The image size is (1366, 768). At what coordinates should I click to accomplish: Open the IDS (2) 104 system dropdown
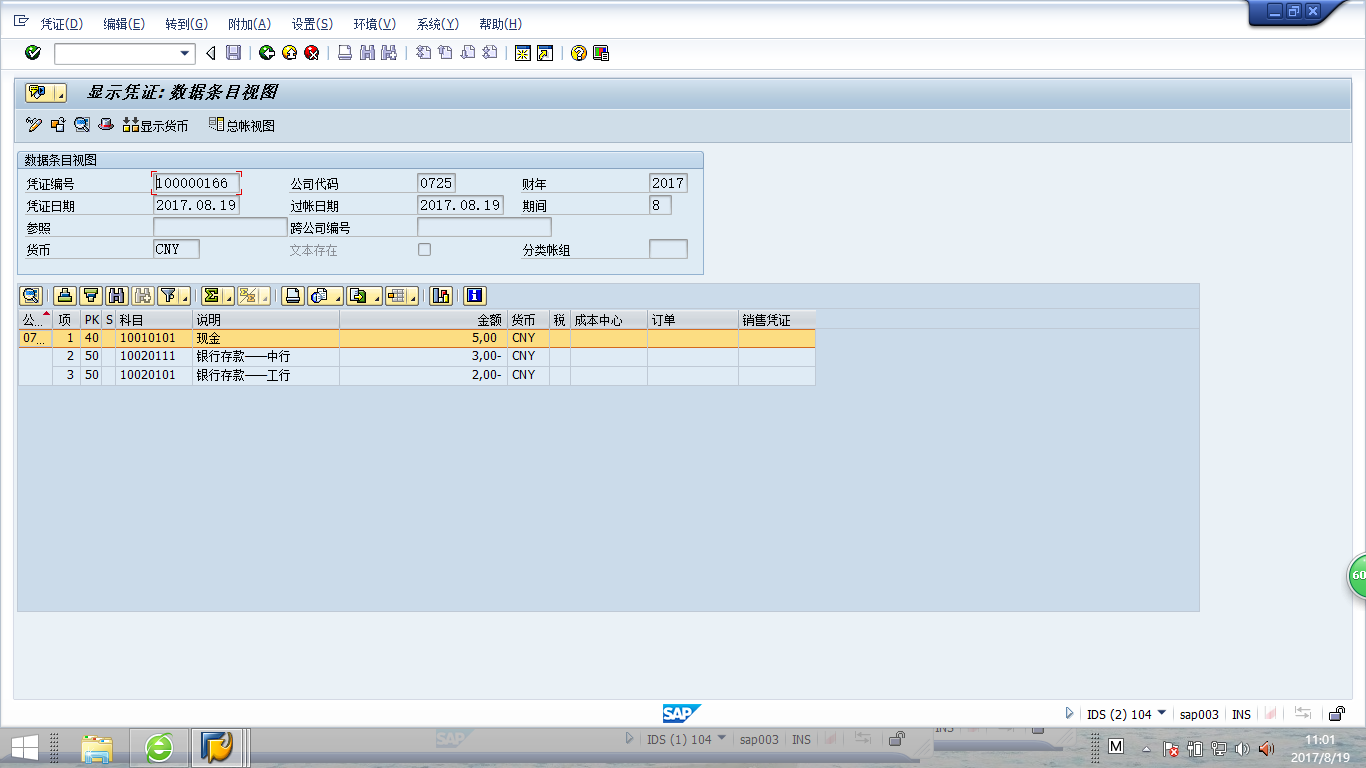tap(1161, 713)
